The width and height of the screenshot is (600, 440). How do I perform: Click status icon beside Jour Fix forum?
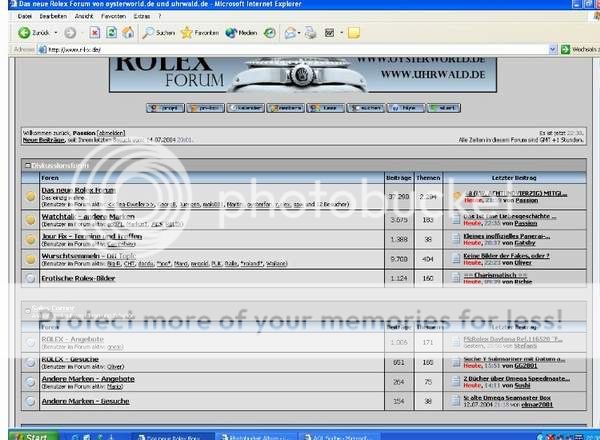30,240
